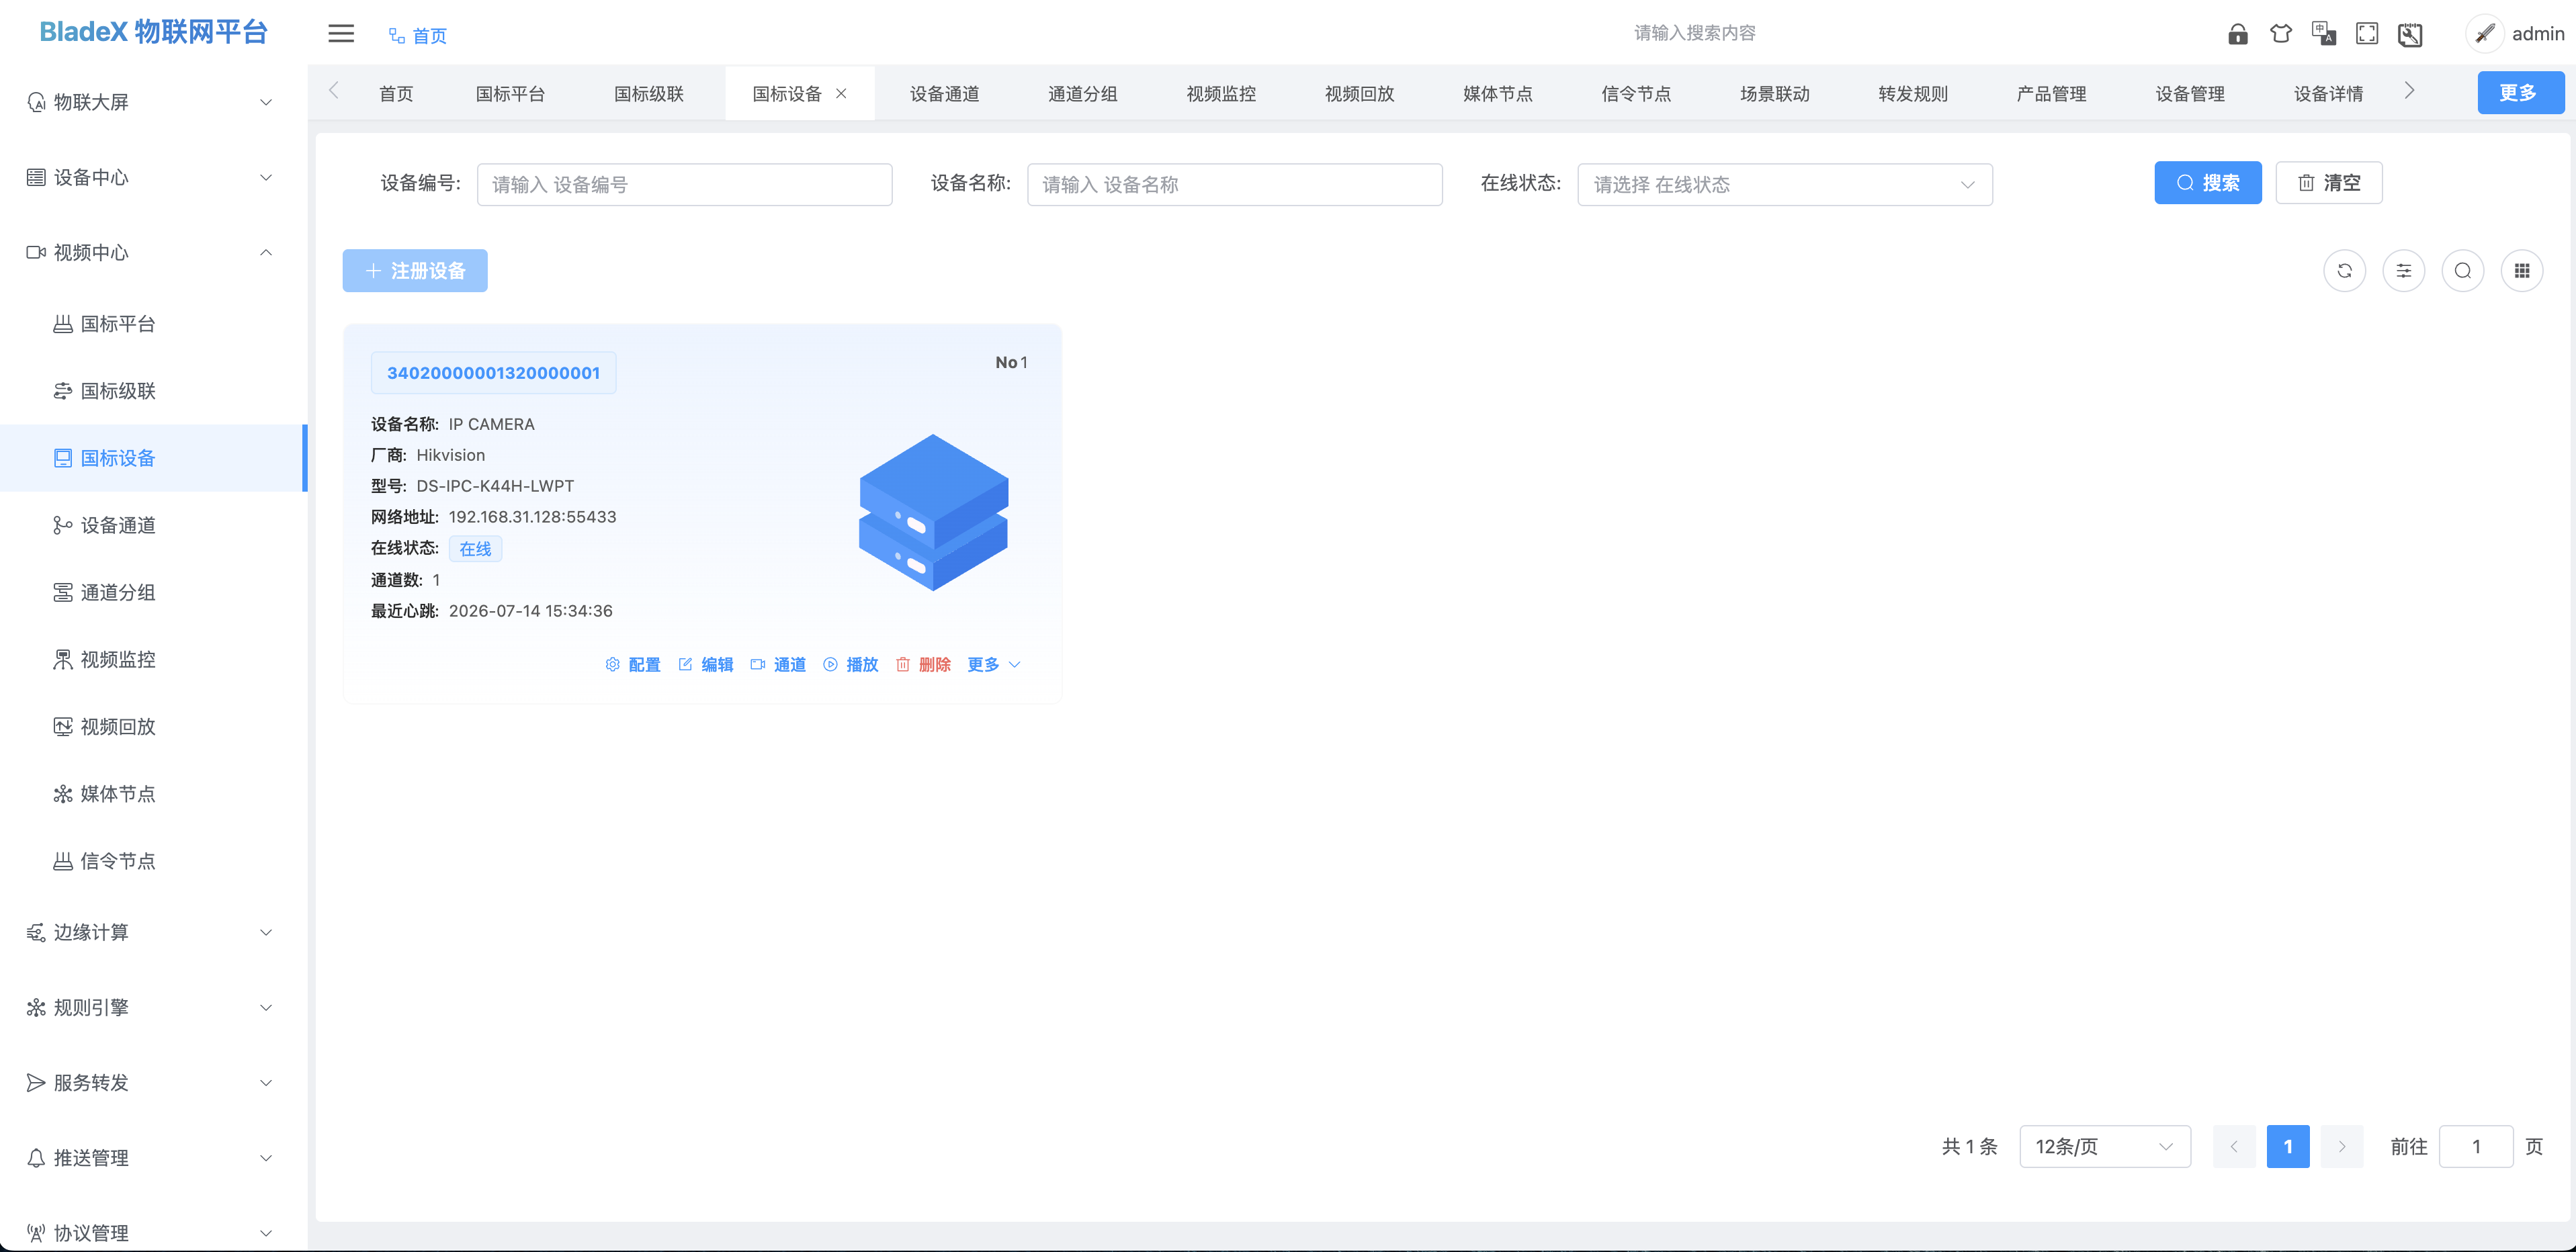This screenshot has height=1252, width=2576.
Task: Click the go-to page number field
Action: pos(2475,1146)
